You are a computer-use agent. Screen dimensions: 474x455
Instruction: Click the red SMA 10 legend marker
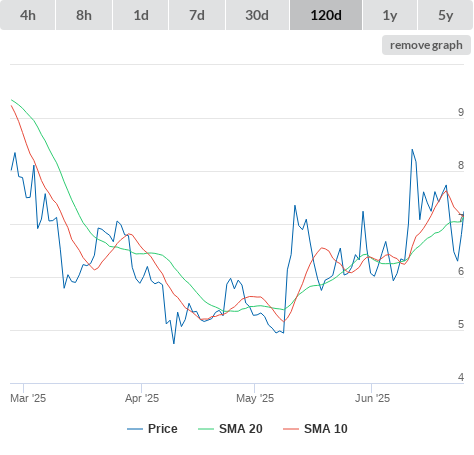[291, 429]
